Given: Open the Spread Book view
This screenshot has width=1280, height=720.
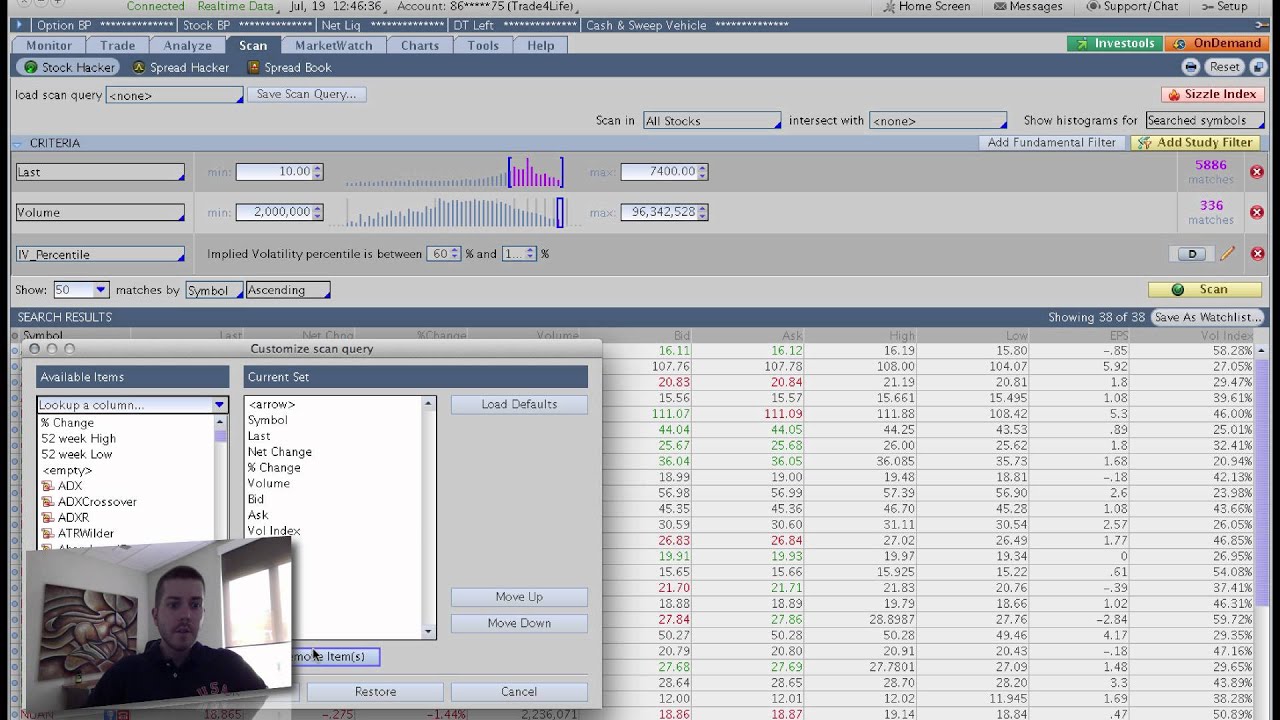Looking at the screenshot, I should pyautogui.click(x=289, y=67).
